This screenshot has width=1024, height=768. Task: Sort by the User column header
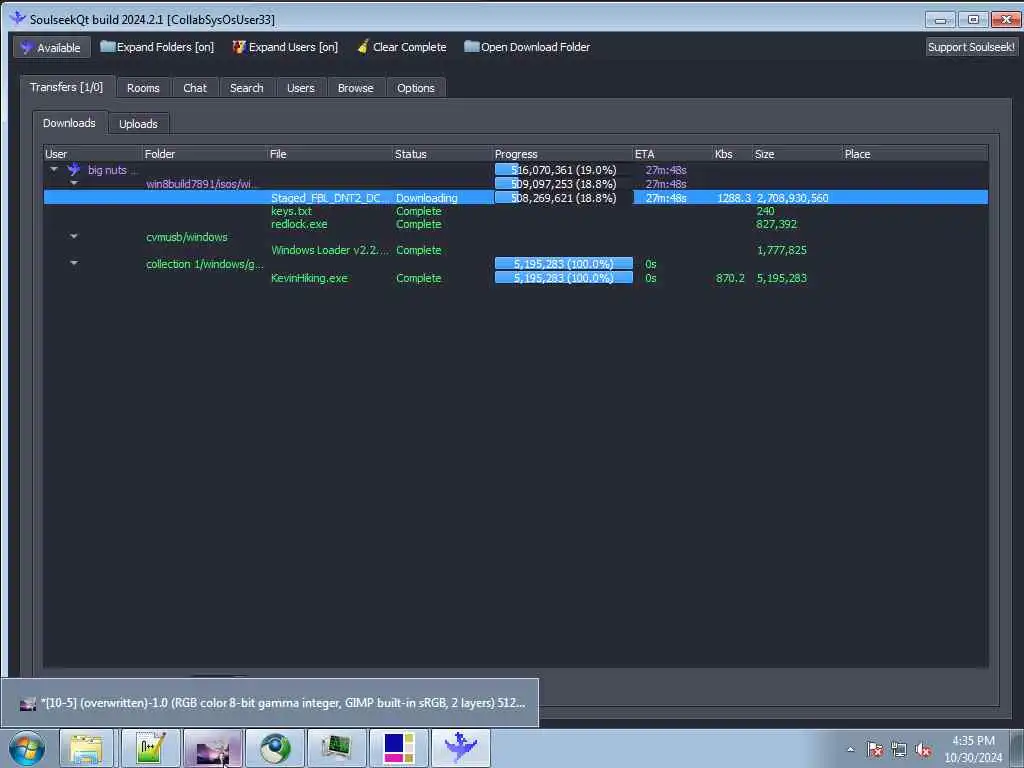[92, 154]
